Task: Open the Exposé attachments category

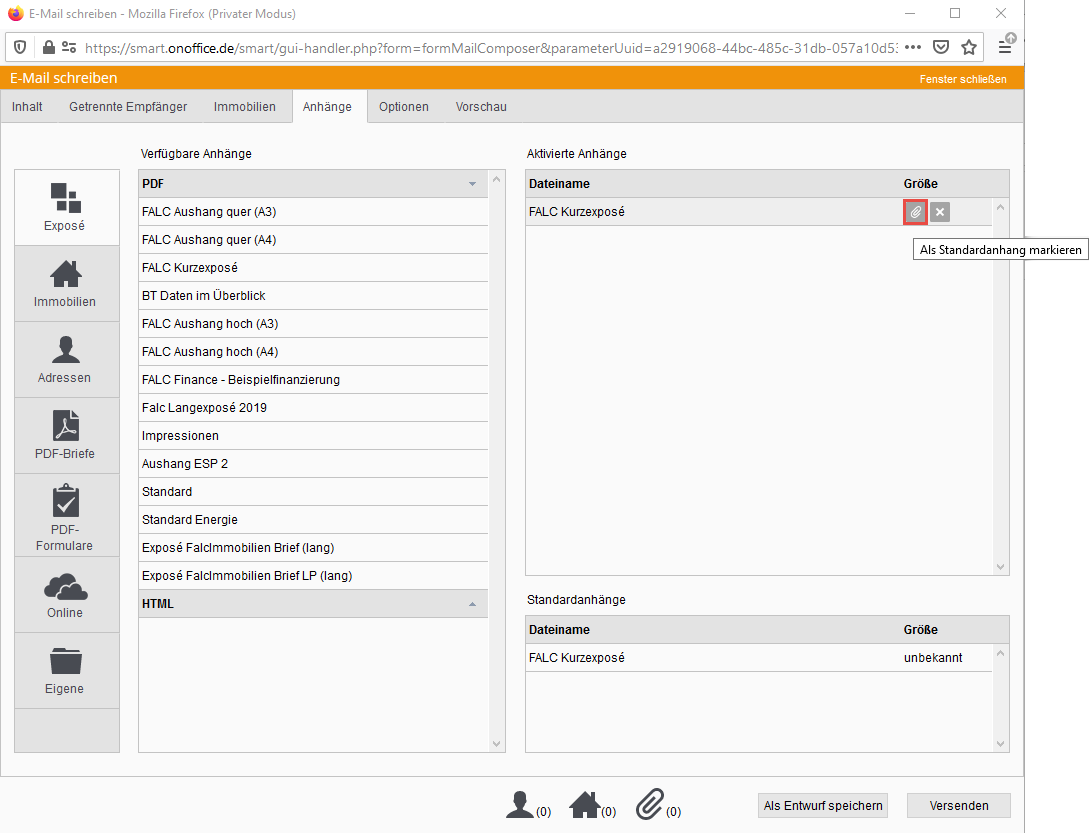Action: point(67,207)
